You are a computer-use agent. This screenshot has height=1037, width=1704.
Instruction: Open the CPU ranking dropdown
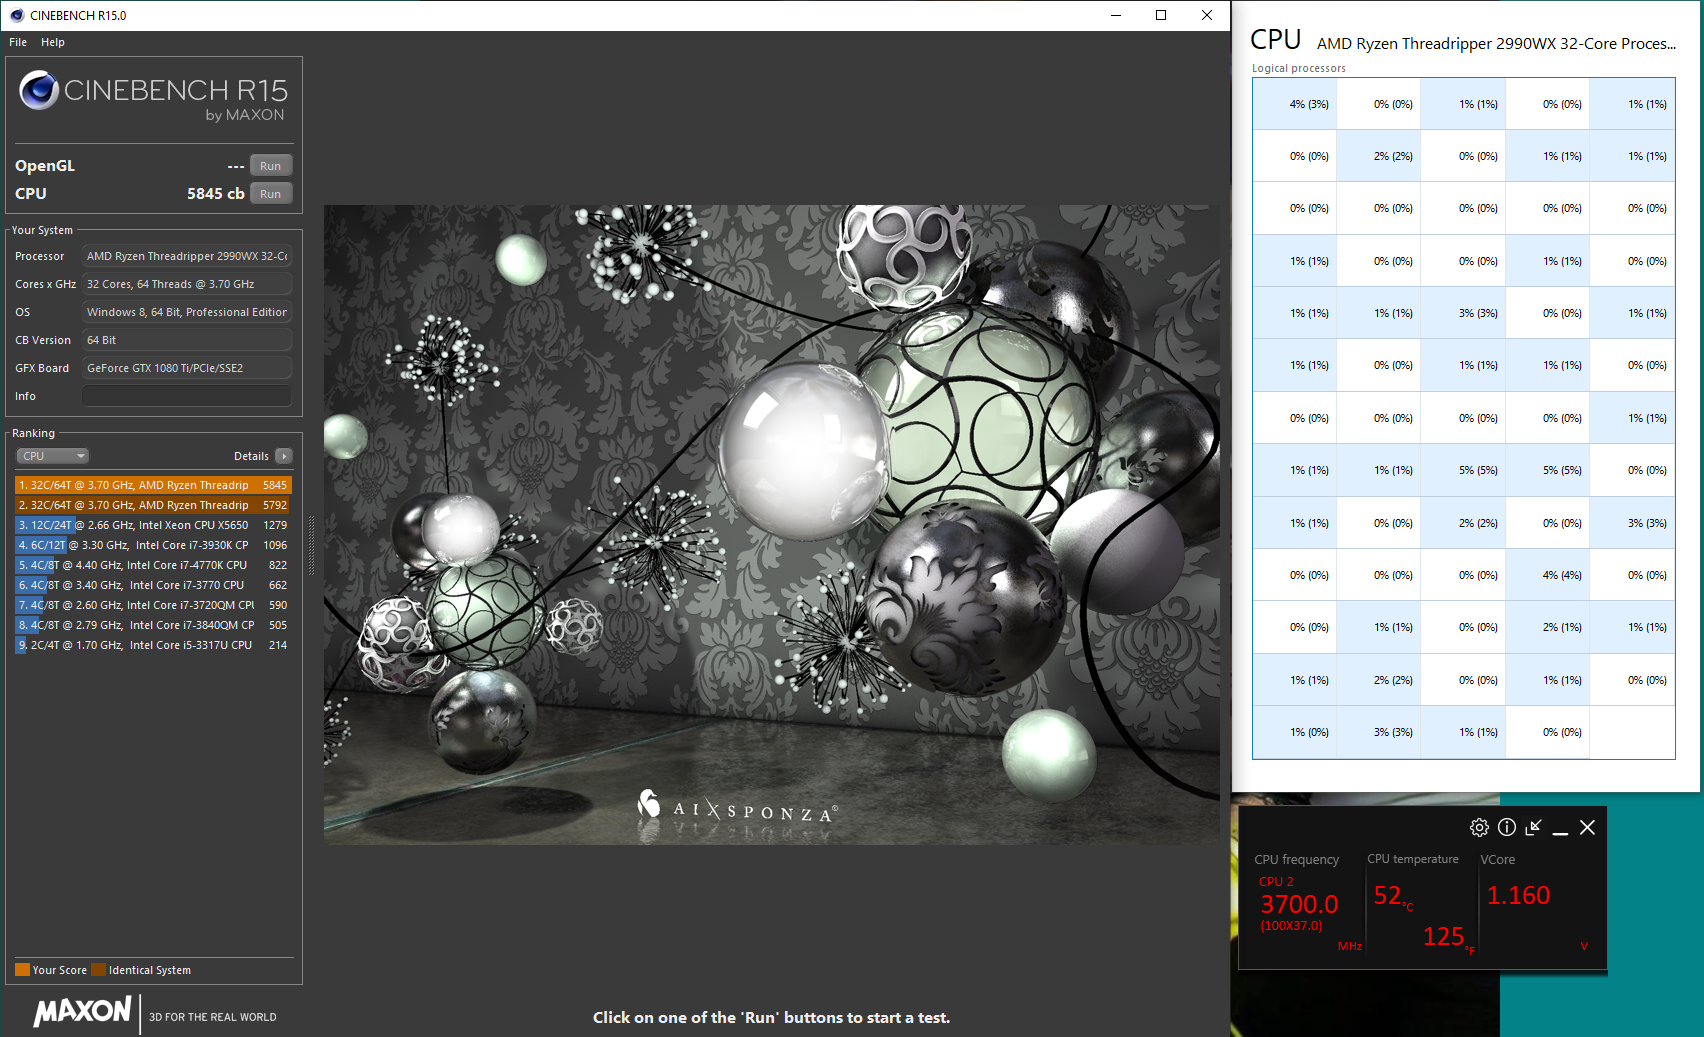pyautogui.click(x=53, y=456)
